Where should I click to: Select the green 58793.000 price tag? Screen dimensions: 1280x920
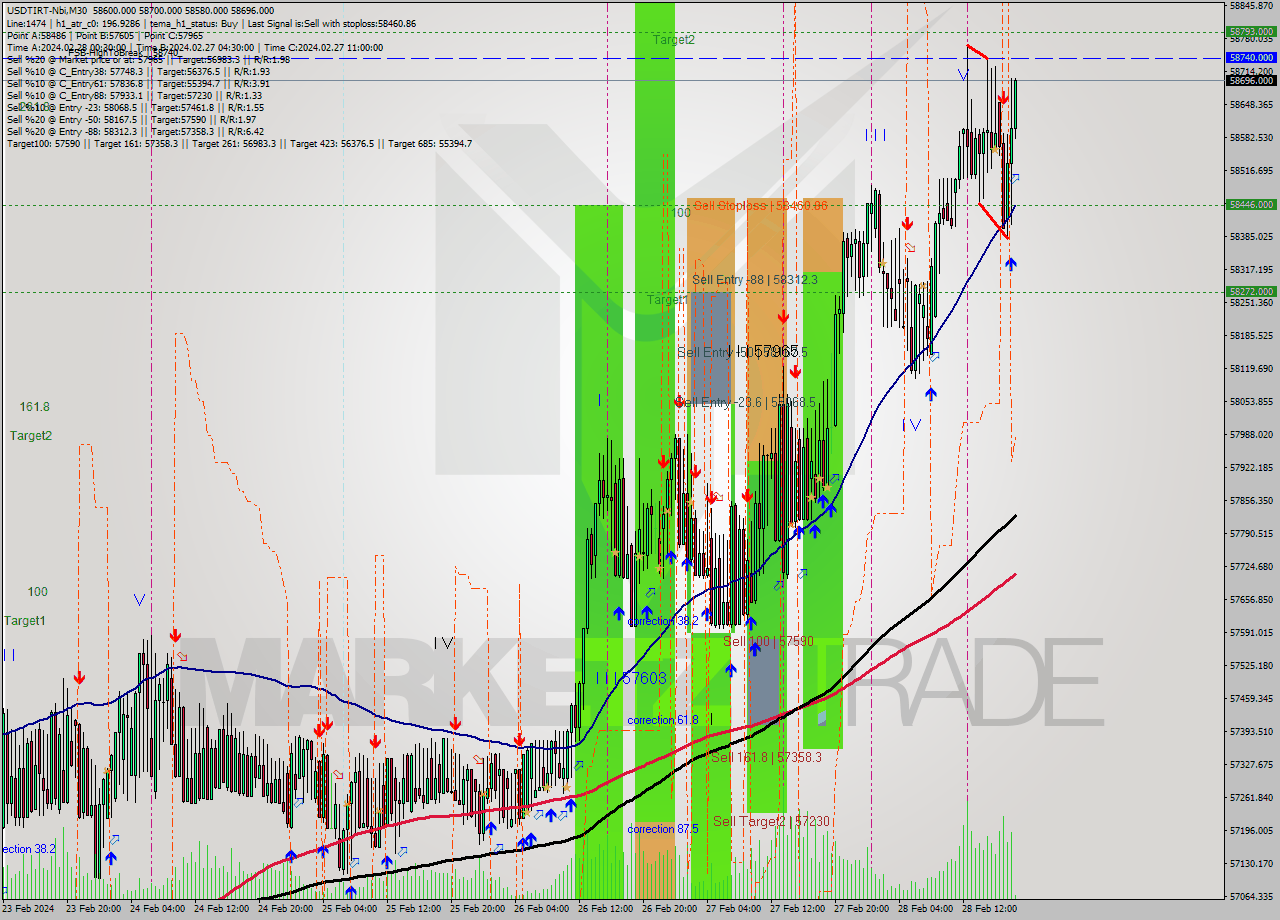(1251, 31)
